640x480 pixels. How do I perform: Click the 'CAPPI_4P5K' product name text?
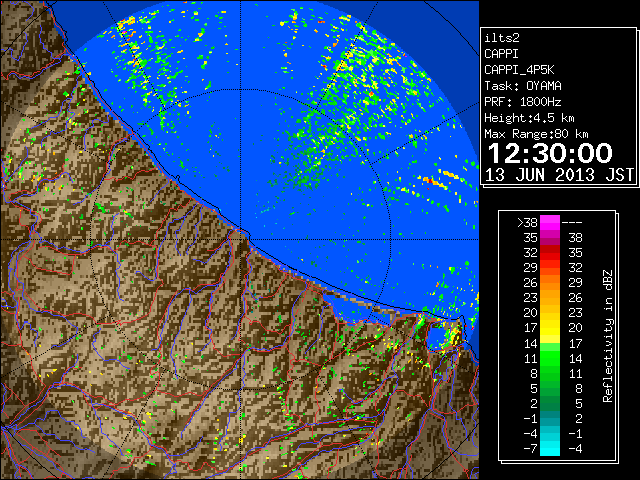point(519,70)
